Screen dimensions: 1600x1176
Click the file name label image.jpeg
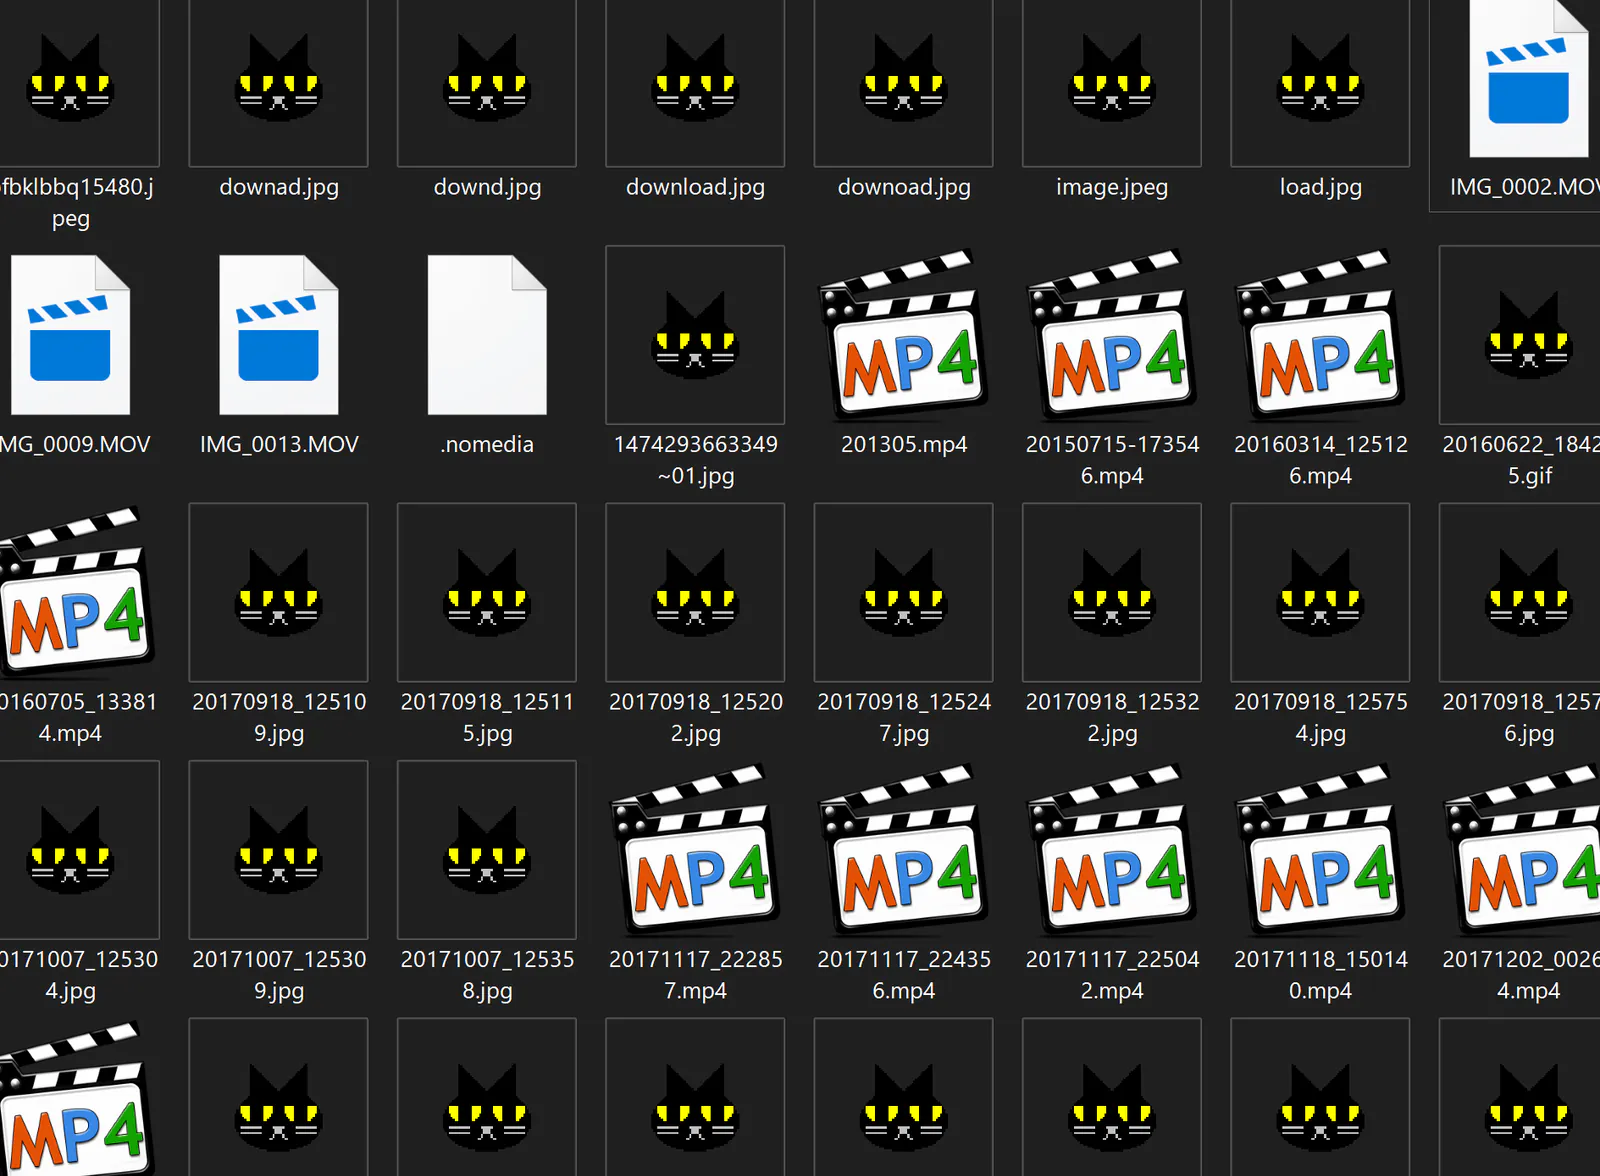[1112, 187]
